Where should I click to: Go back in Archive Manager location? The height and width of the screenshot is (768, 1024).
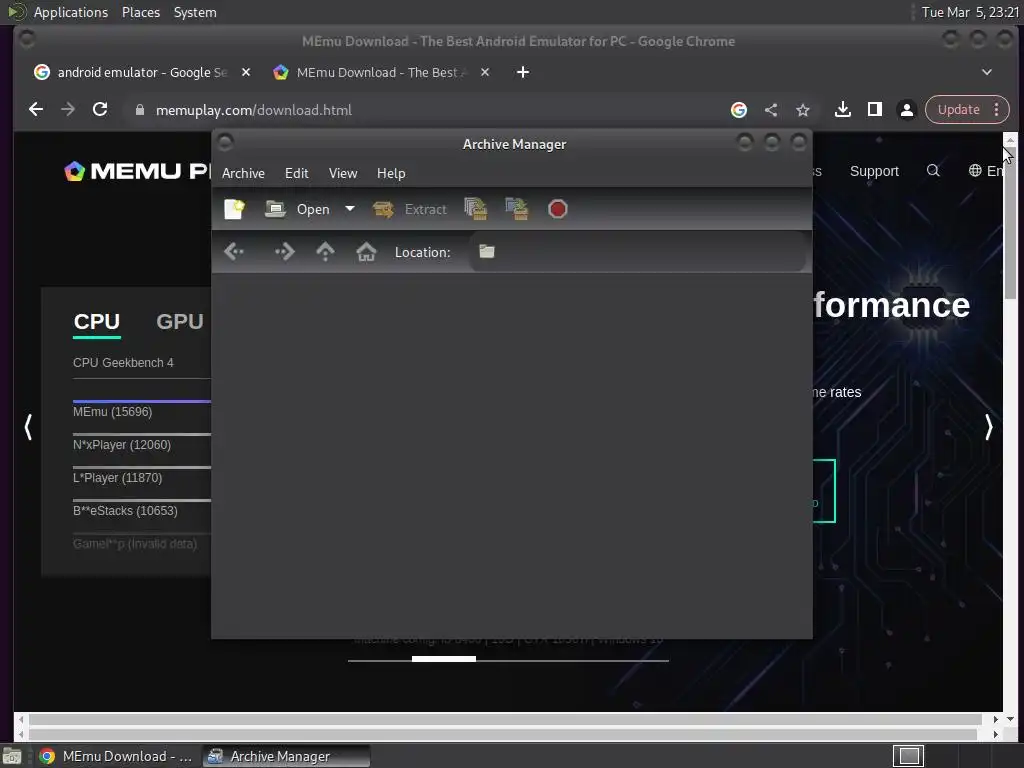click(x=234, y=251)
